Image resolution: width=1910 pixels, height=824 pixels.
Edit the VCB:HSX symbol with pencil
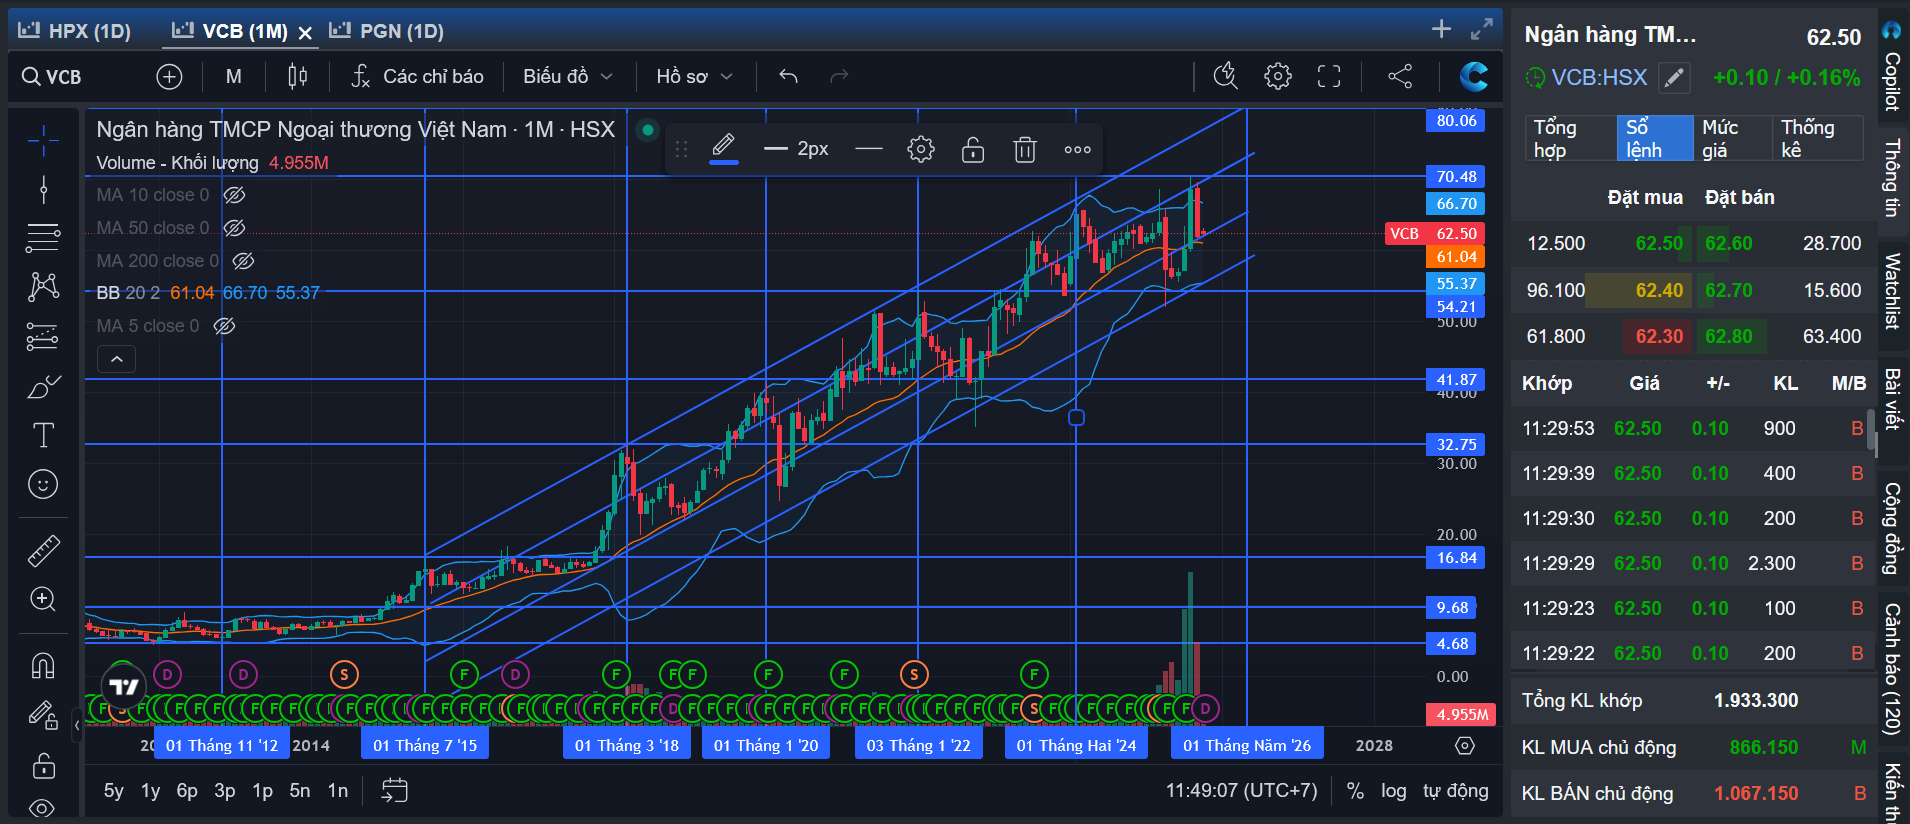point(1675,78)
